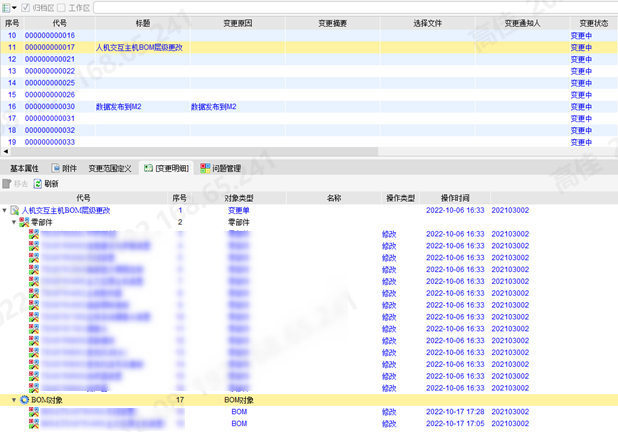Viewport: 618px width, 432px height.
Task: Toggle the 工作区 checkbox
Action: 62,8
